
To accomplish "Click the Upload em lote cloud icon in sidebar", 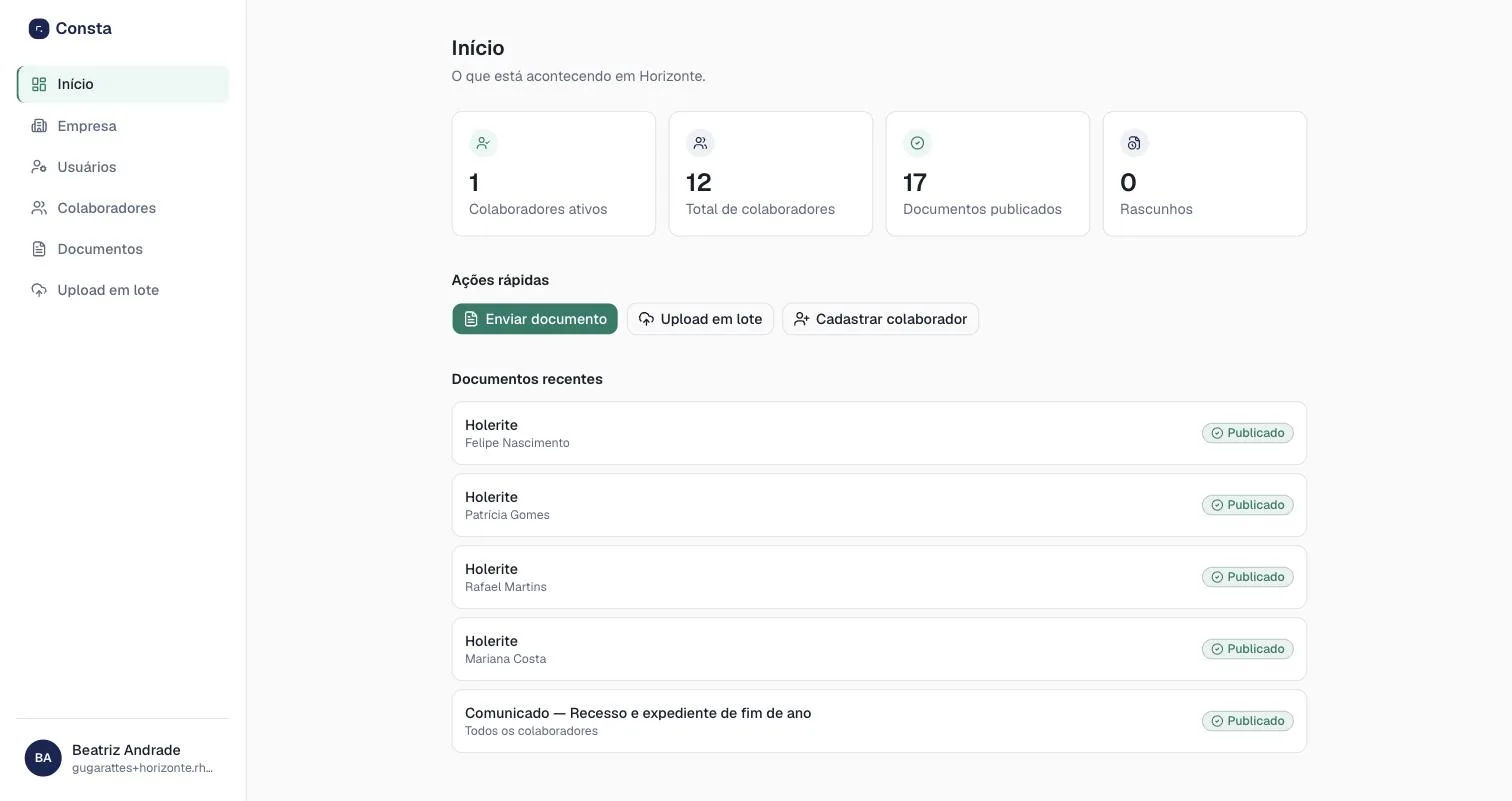I will pos(39,290).
